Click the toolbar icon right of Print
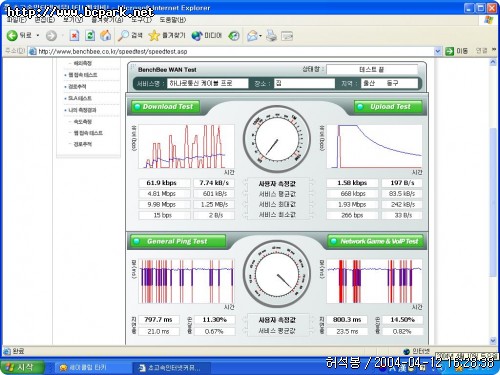The image size is (500, 375). click(x=287, y=36)
